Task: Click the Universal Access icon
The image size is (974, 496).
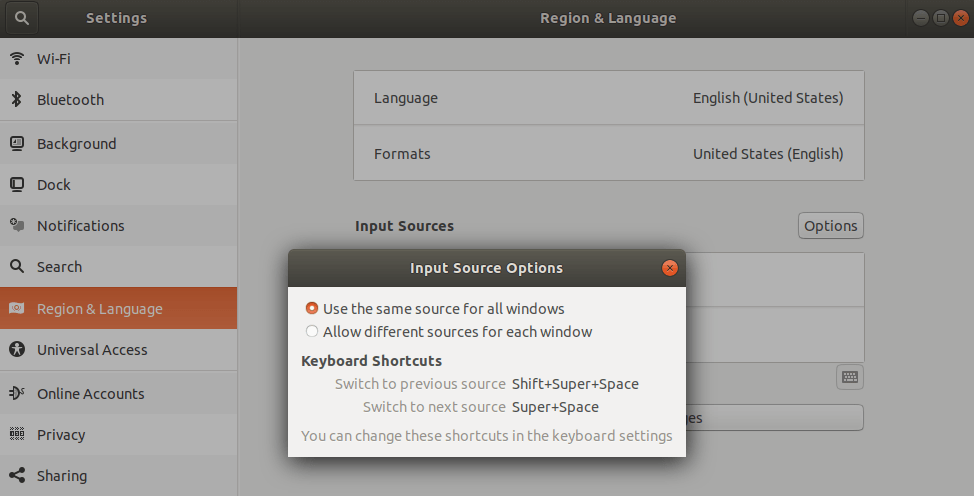Action: coord(17,349)
